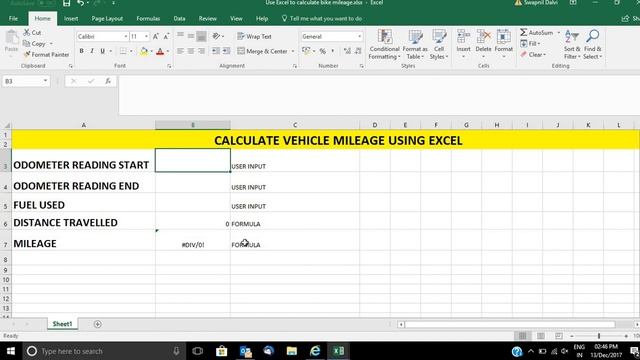Open the General number format dropdown

point(359,37)
